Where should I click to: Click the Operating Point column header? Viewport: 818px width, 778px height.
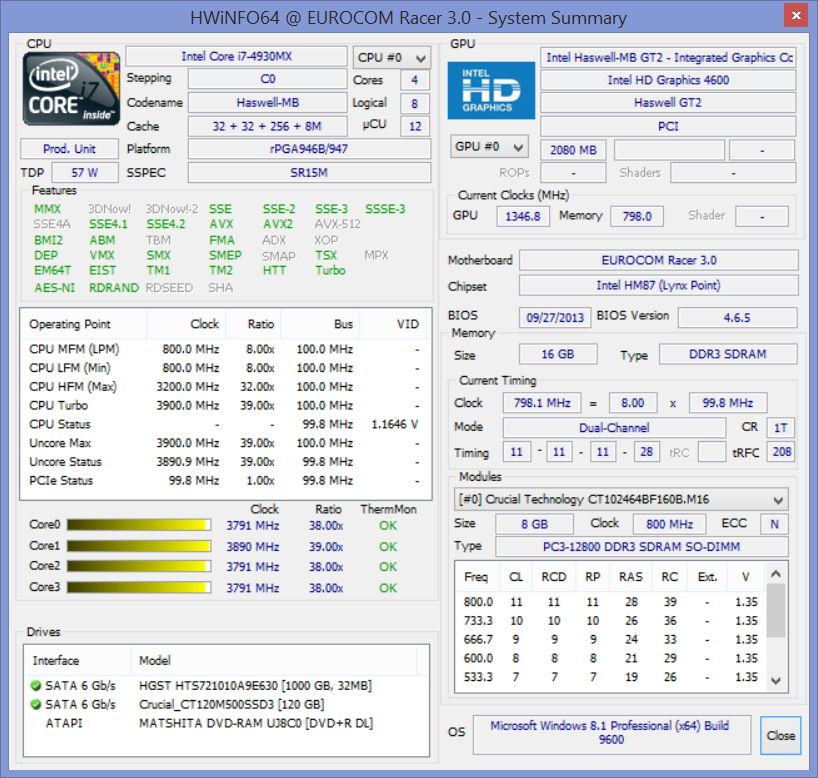click(84, 324)
